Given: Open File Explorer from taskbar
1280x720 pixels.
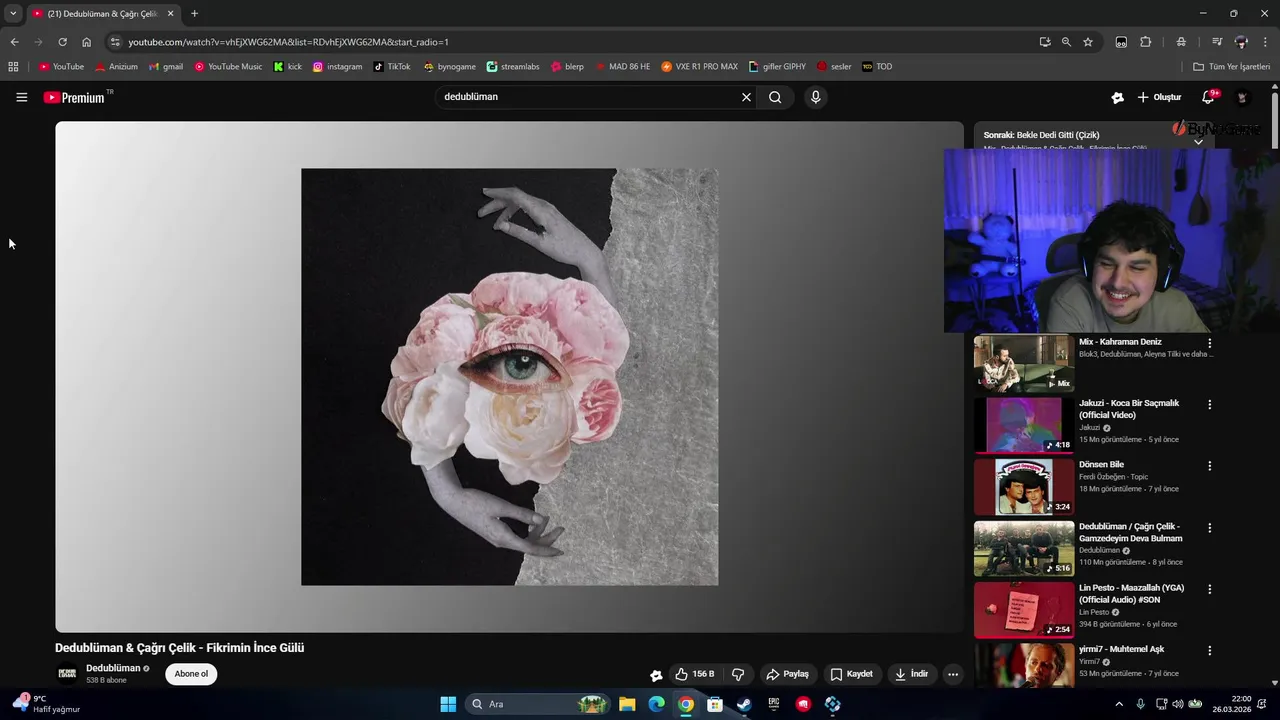Looking at the screenshot, I should [x=627, y=704].
